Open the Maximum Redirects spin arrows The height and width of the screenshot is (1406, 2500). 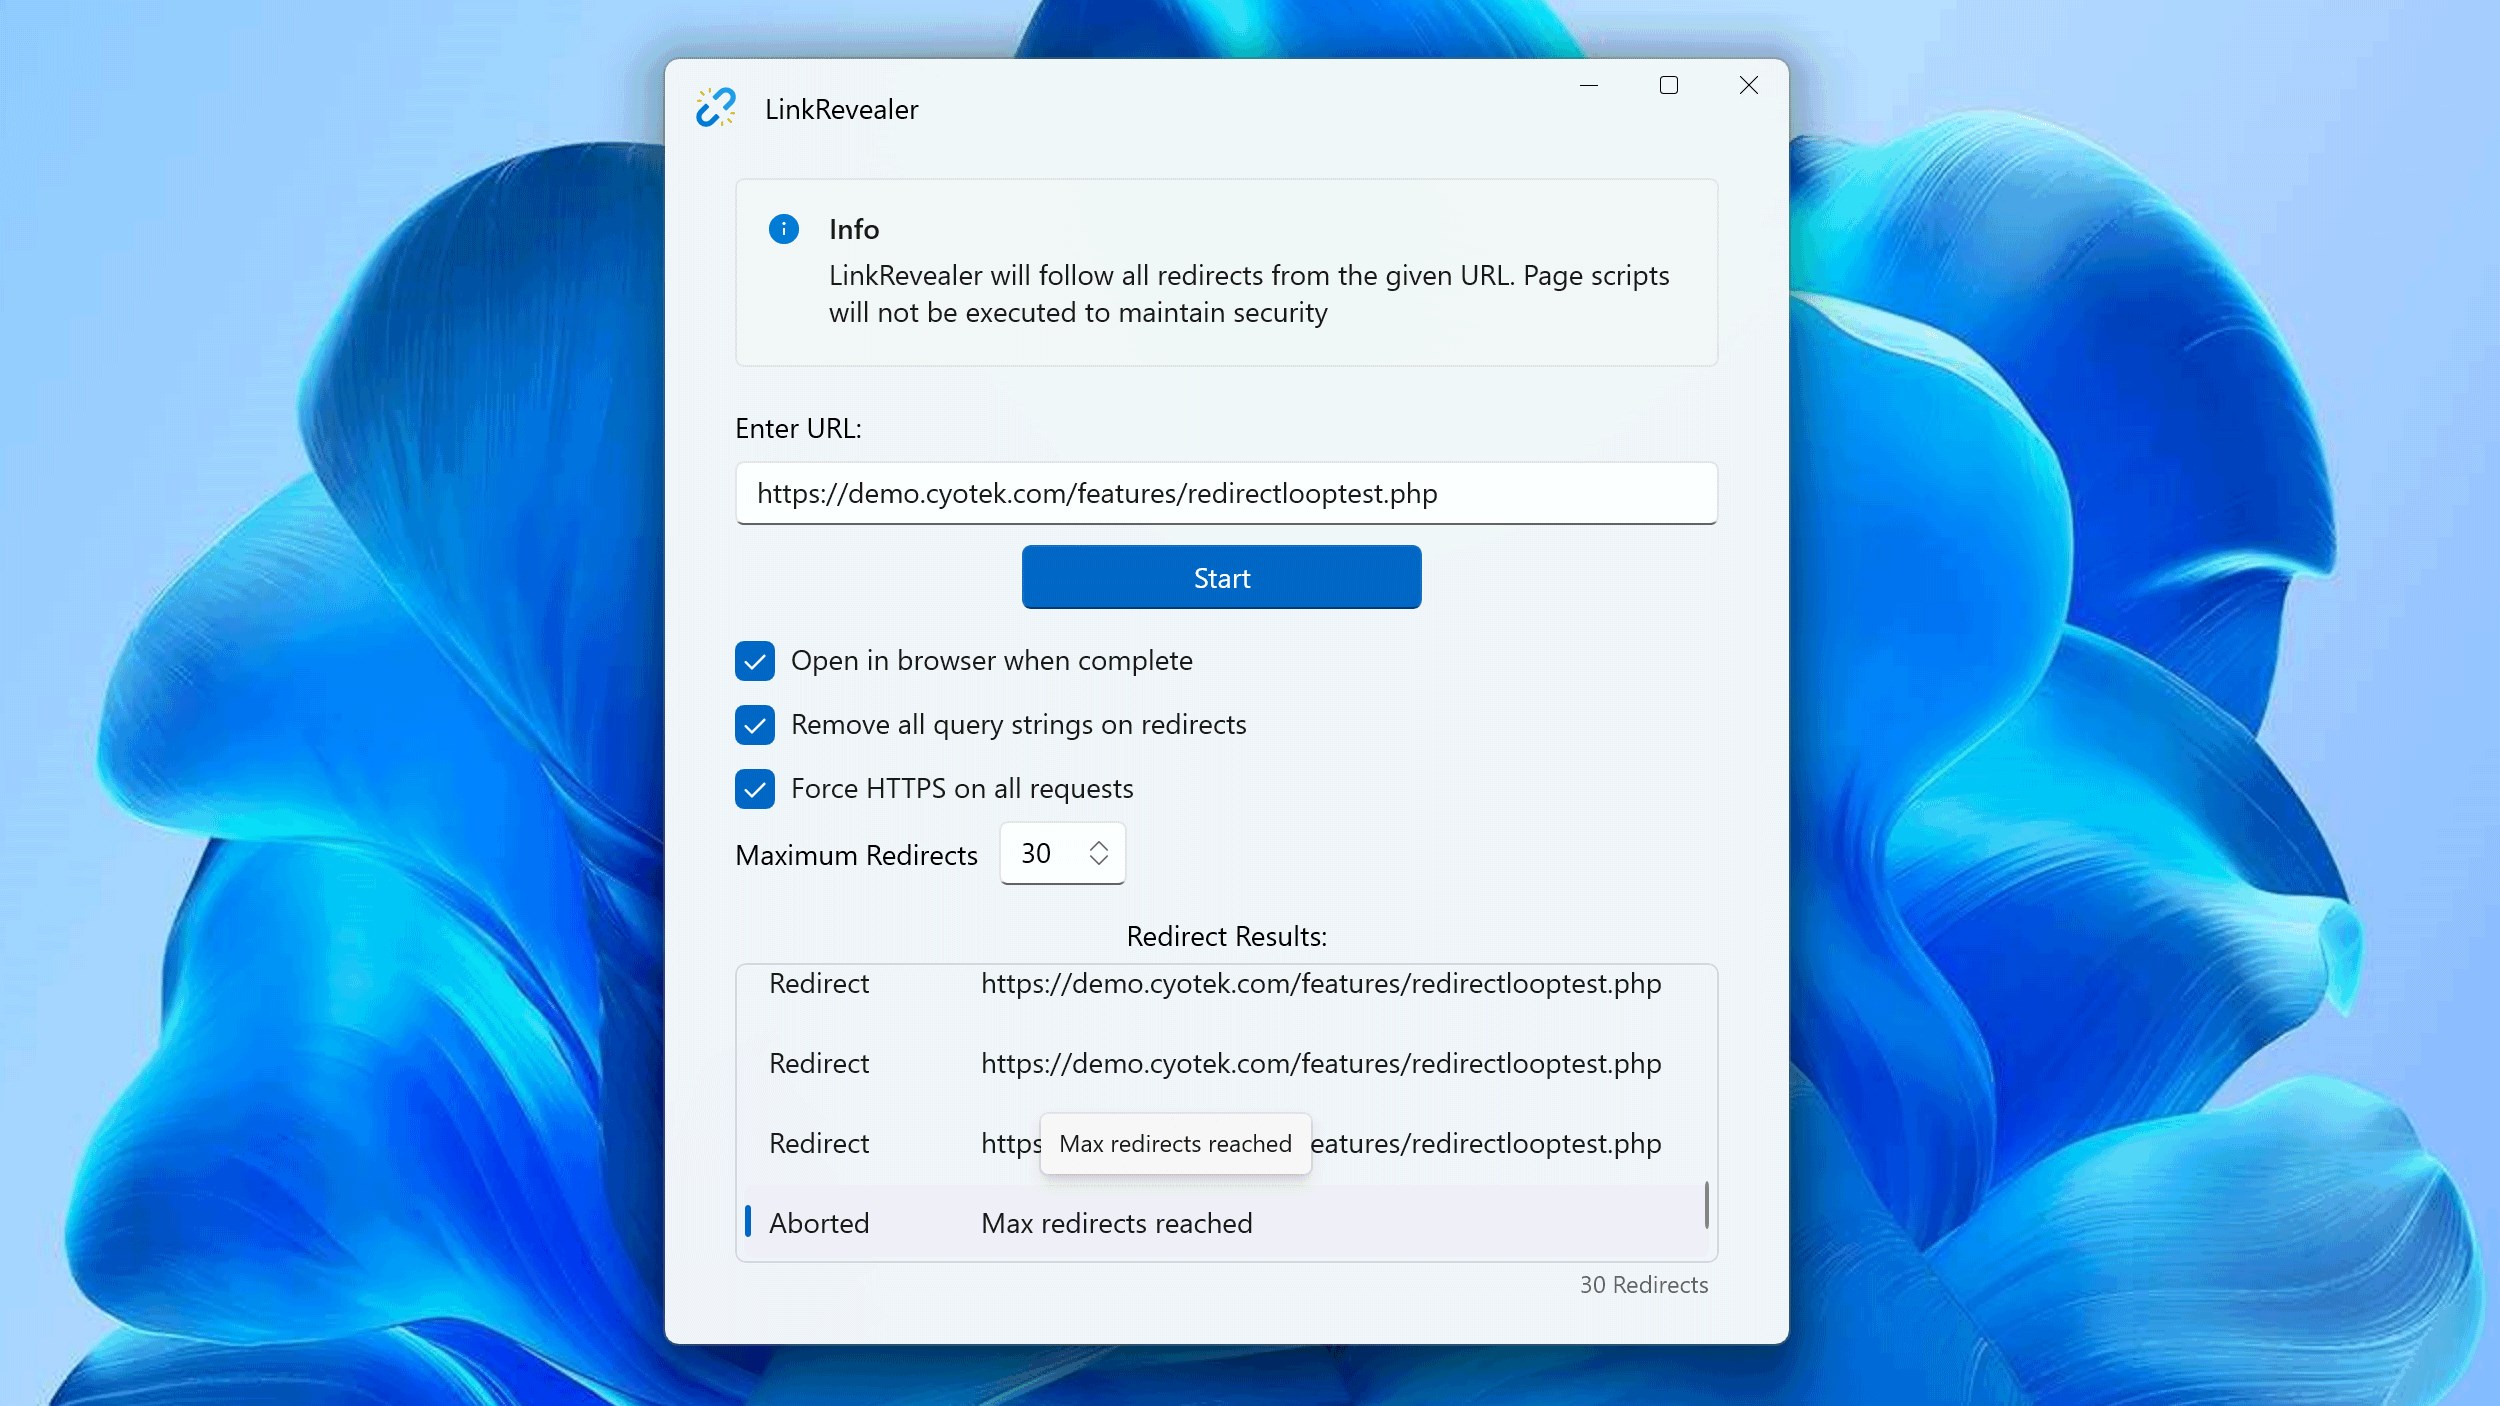click(1099, 853)
